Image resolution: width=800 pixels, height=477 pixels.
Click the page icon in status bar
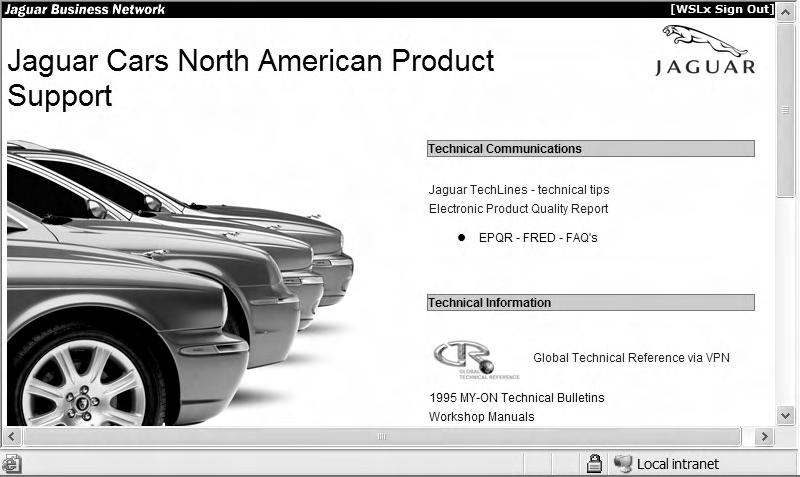(11, 464)
